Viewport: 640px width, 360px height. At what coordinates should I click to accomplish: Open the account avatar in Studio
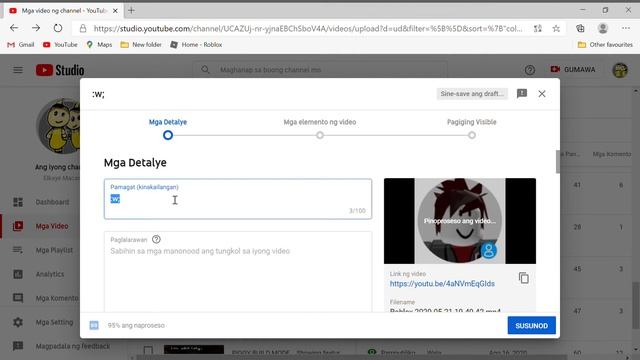620,70
